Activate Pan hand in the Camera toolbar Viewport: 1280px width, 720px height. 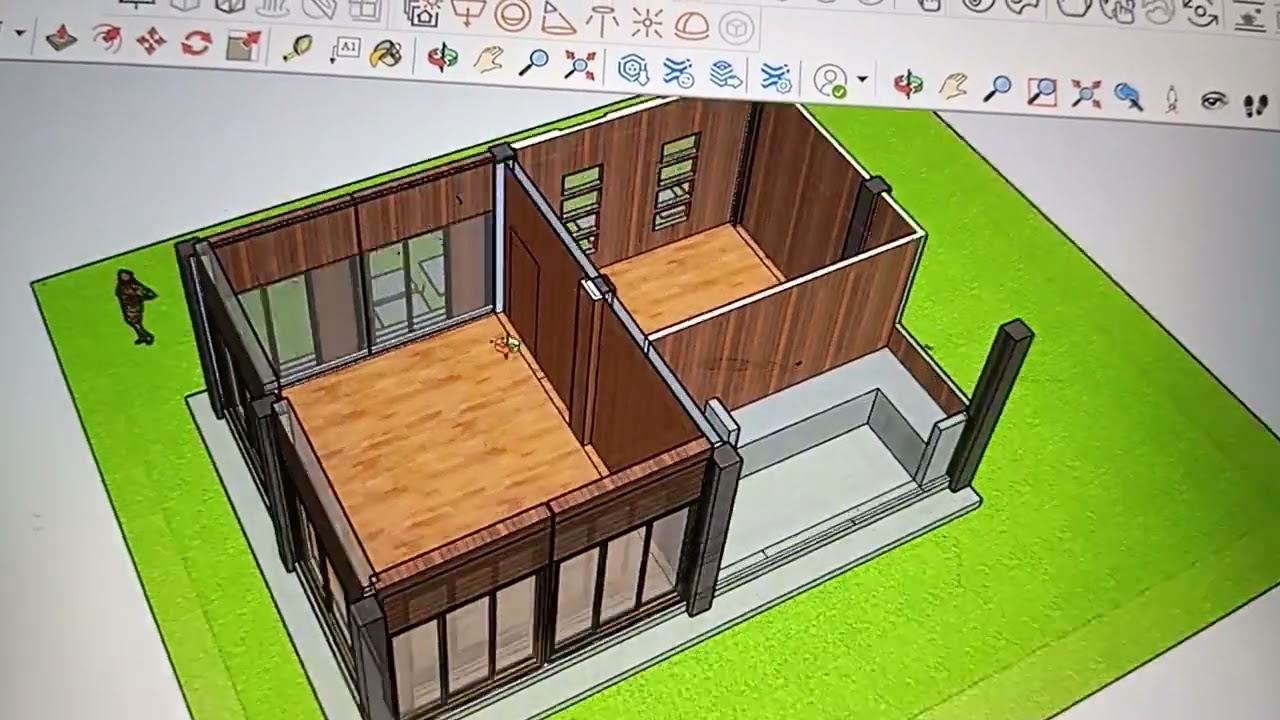(954, 86)
